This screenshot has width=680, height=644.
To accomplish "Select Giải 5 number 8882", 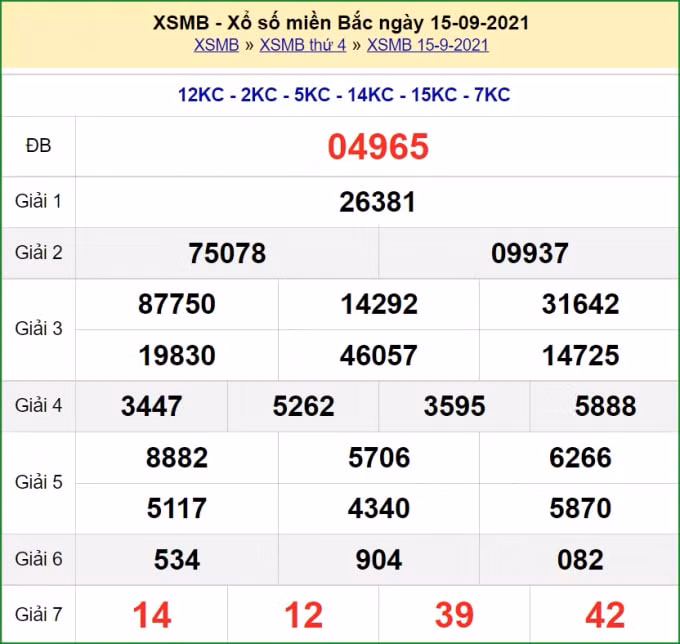I will point(177,458).
